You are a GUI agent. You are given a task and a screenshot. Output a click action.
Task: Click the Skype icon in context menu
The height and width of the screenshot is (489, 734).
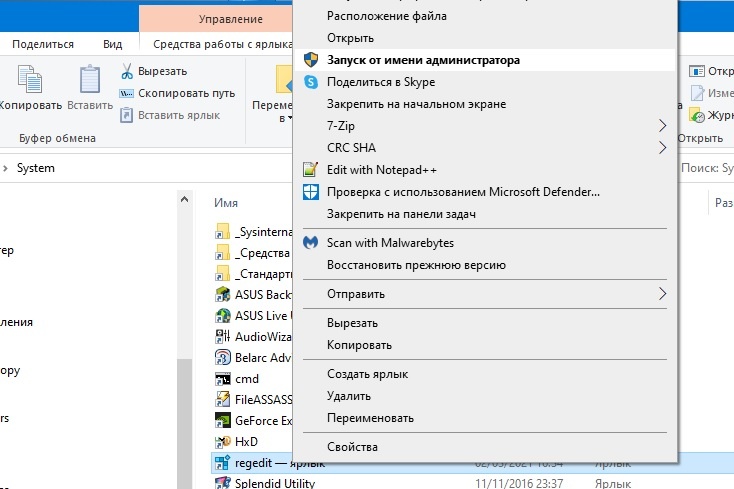(x=311, y=82)
